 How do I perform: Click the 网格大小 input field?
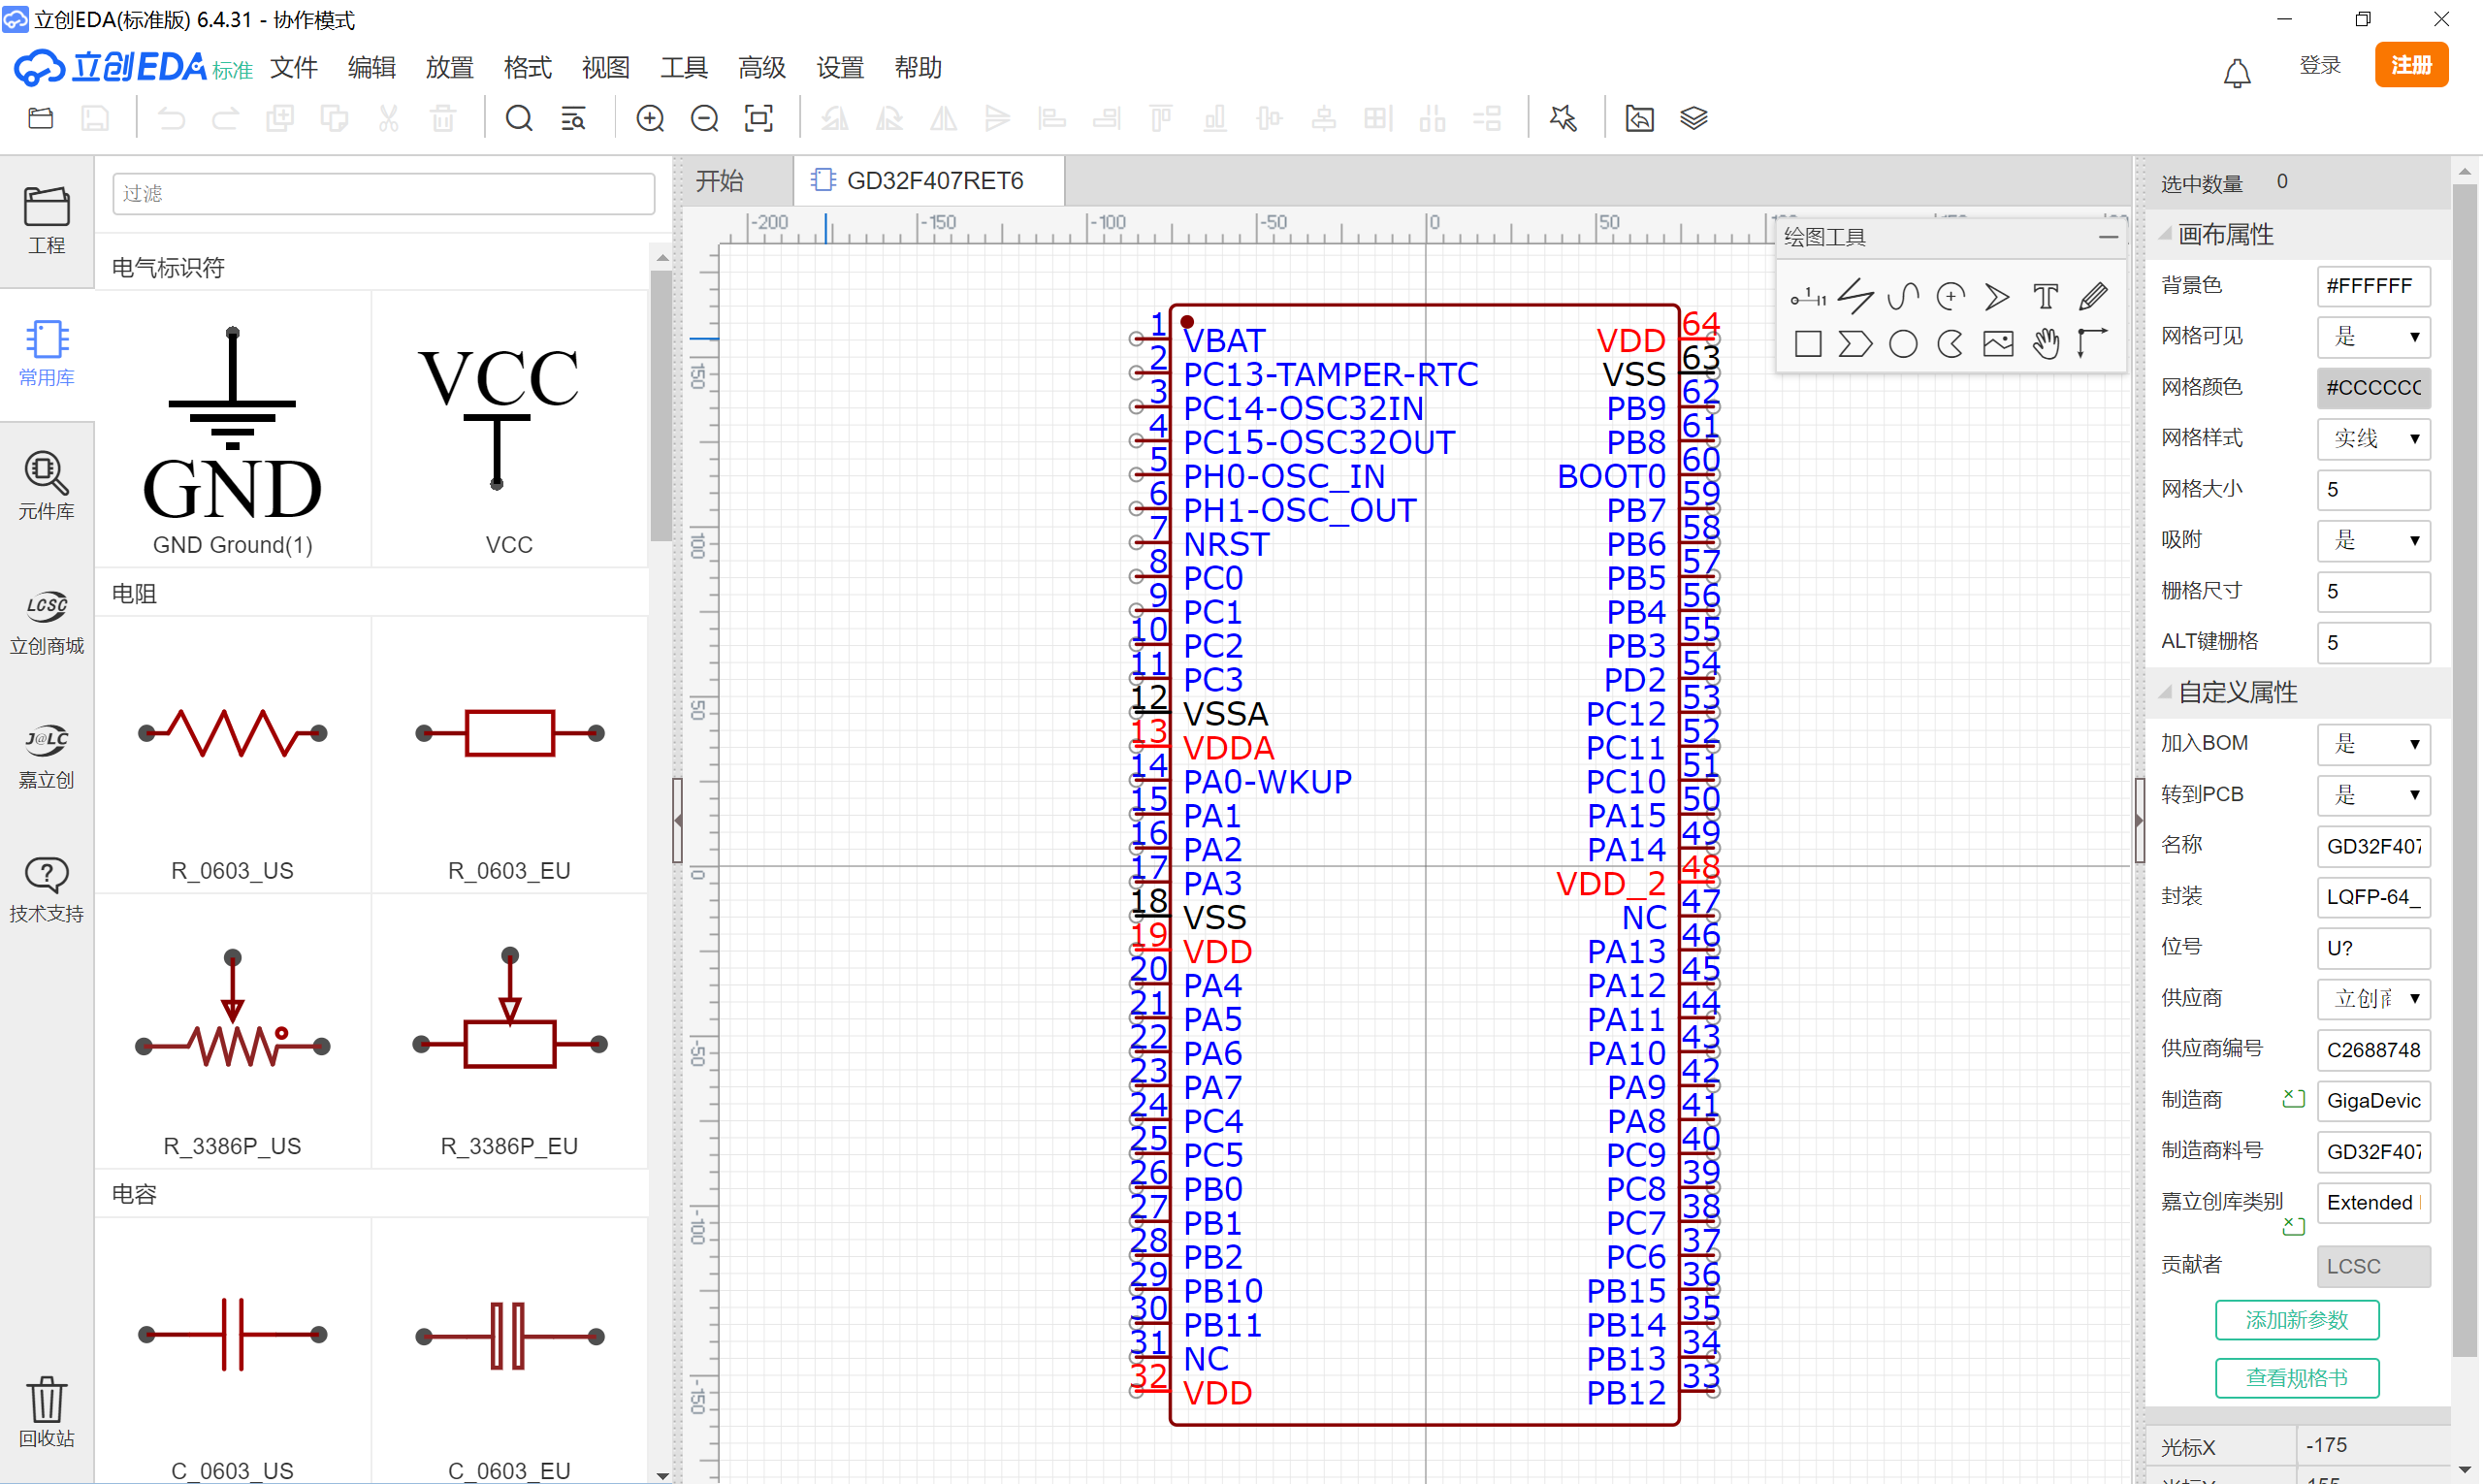click(x=2374, y=490)
